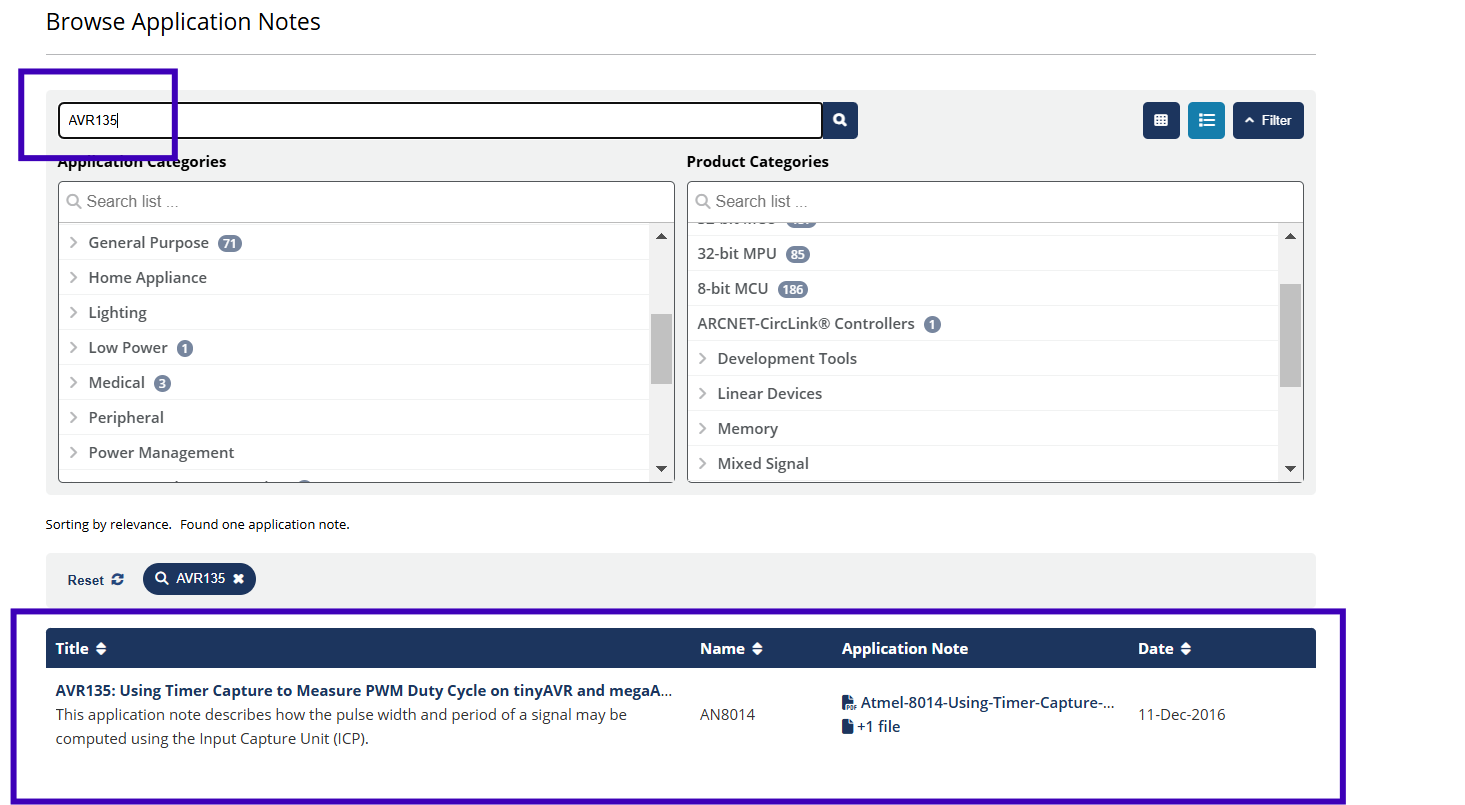Expand the Development Tools product category
Viewport: 1465px width, 805px height.
(702, 359)
